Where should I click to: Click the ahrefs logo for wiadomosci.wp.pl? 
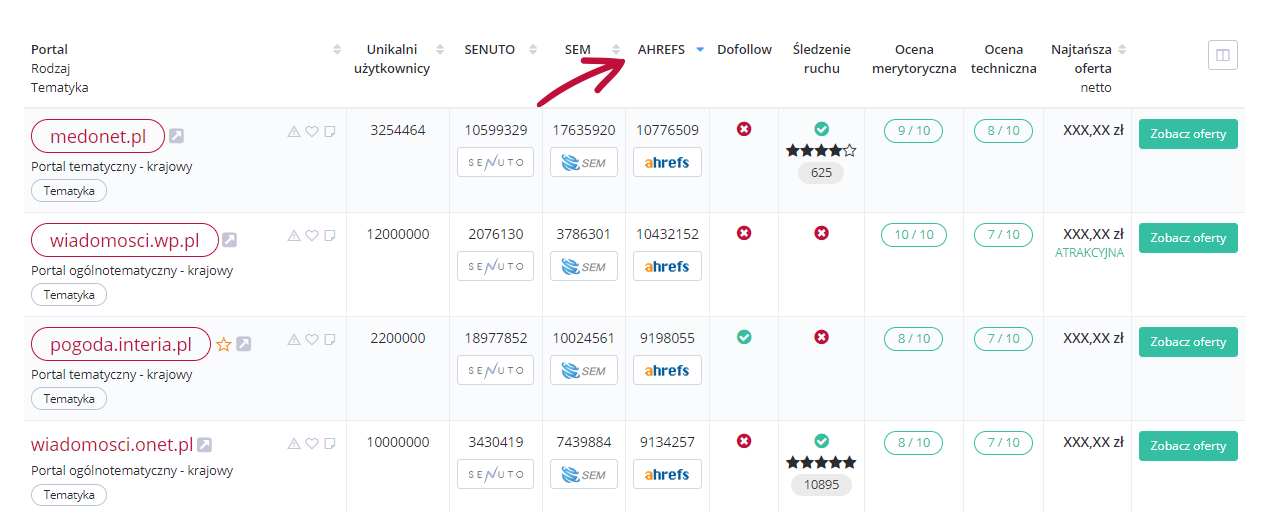click(x=667, y=266)
